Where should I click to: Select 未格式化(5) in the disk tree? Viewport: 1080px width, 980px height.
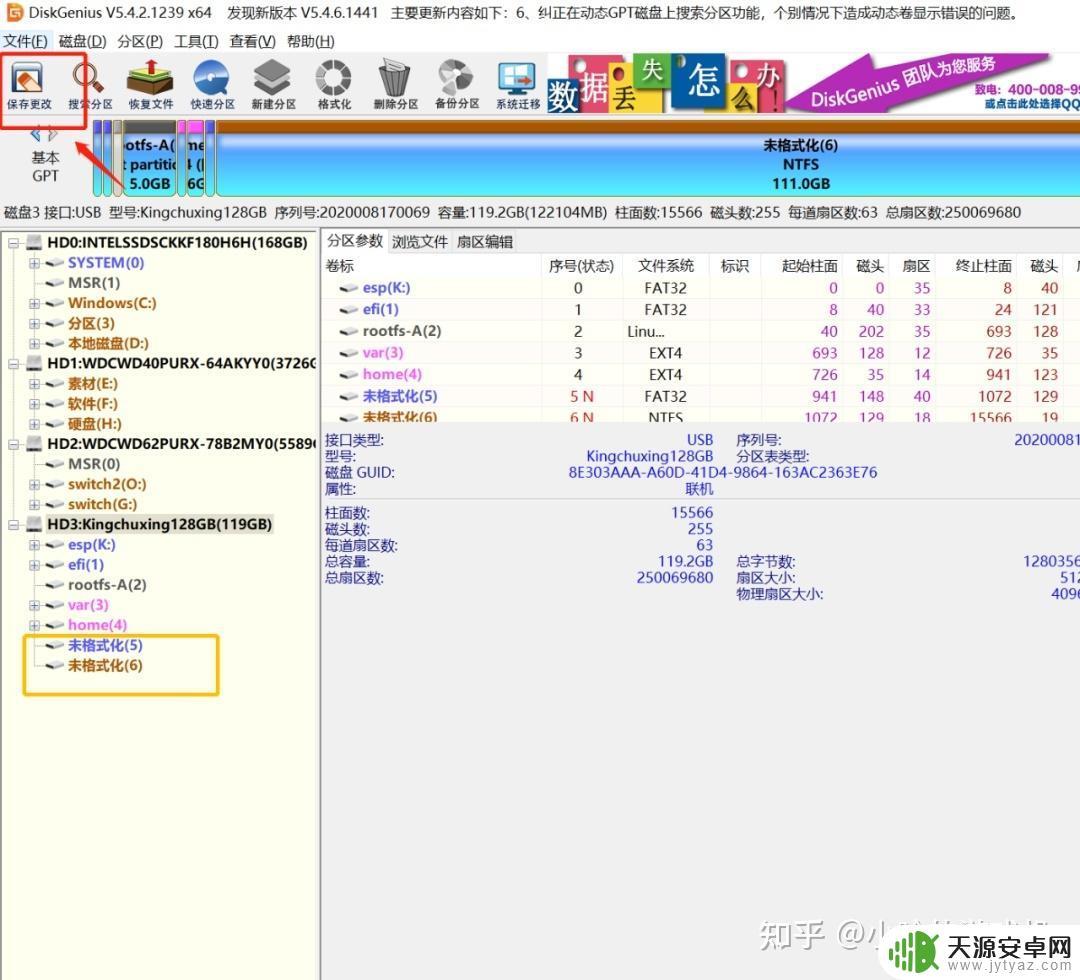105,645
